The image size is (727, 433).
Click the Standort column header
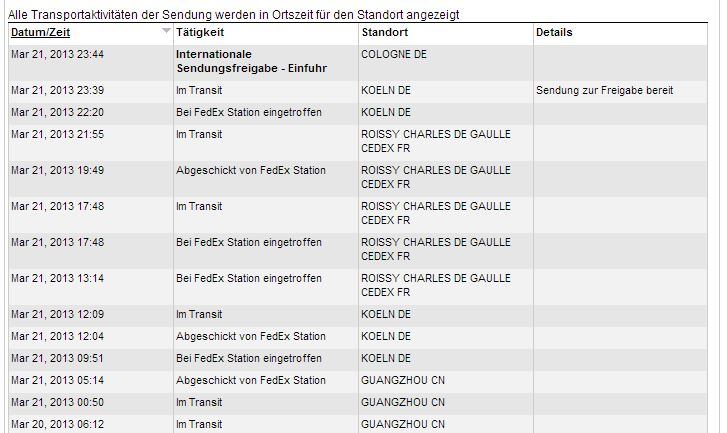[384, 33]
